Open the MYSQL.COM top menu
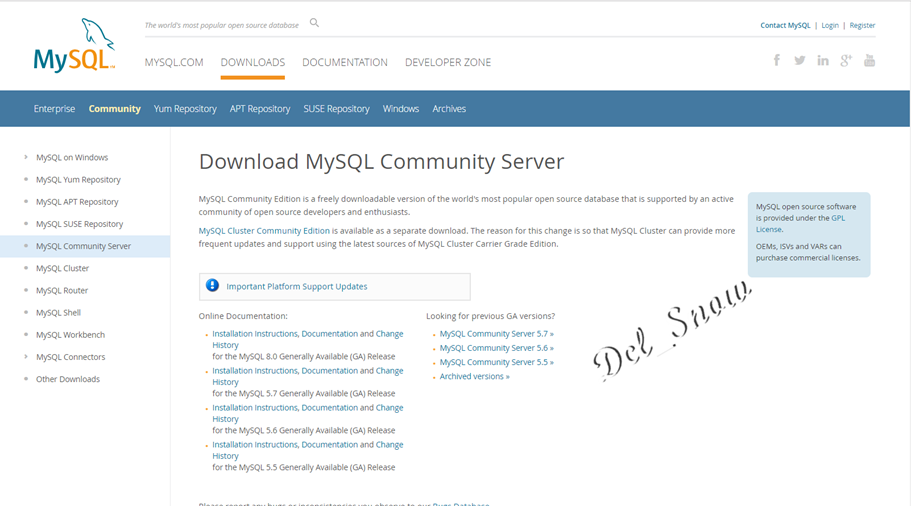911x506 pixels. (174, 62)
